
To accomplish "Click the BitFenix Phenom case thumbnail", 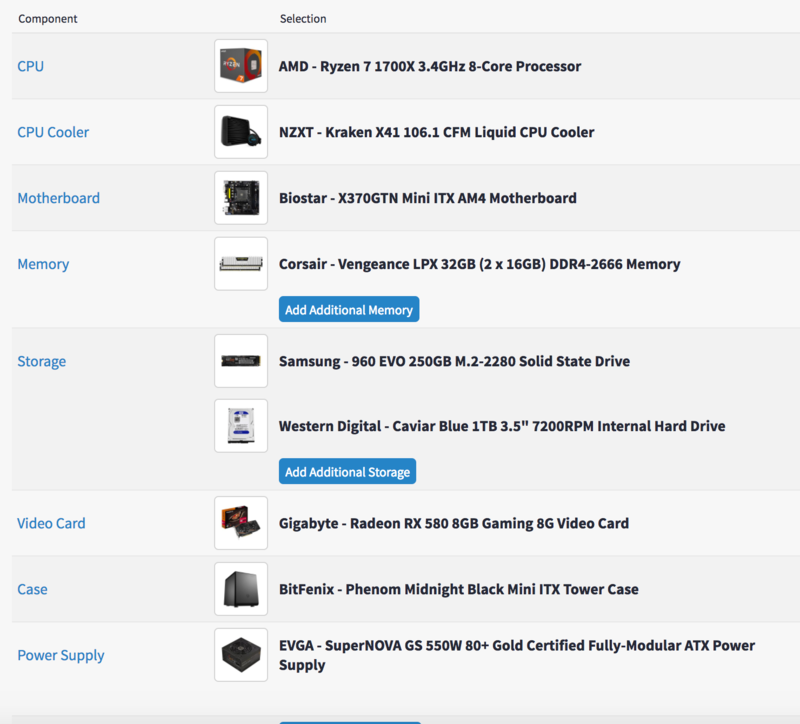I will pyautogui.click(x=241, y=589).
